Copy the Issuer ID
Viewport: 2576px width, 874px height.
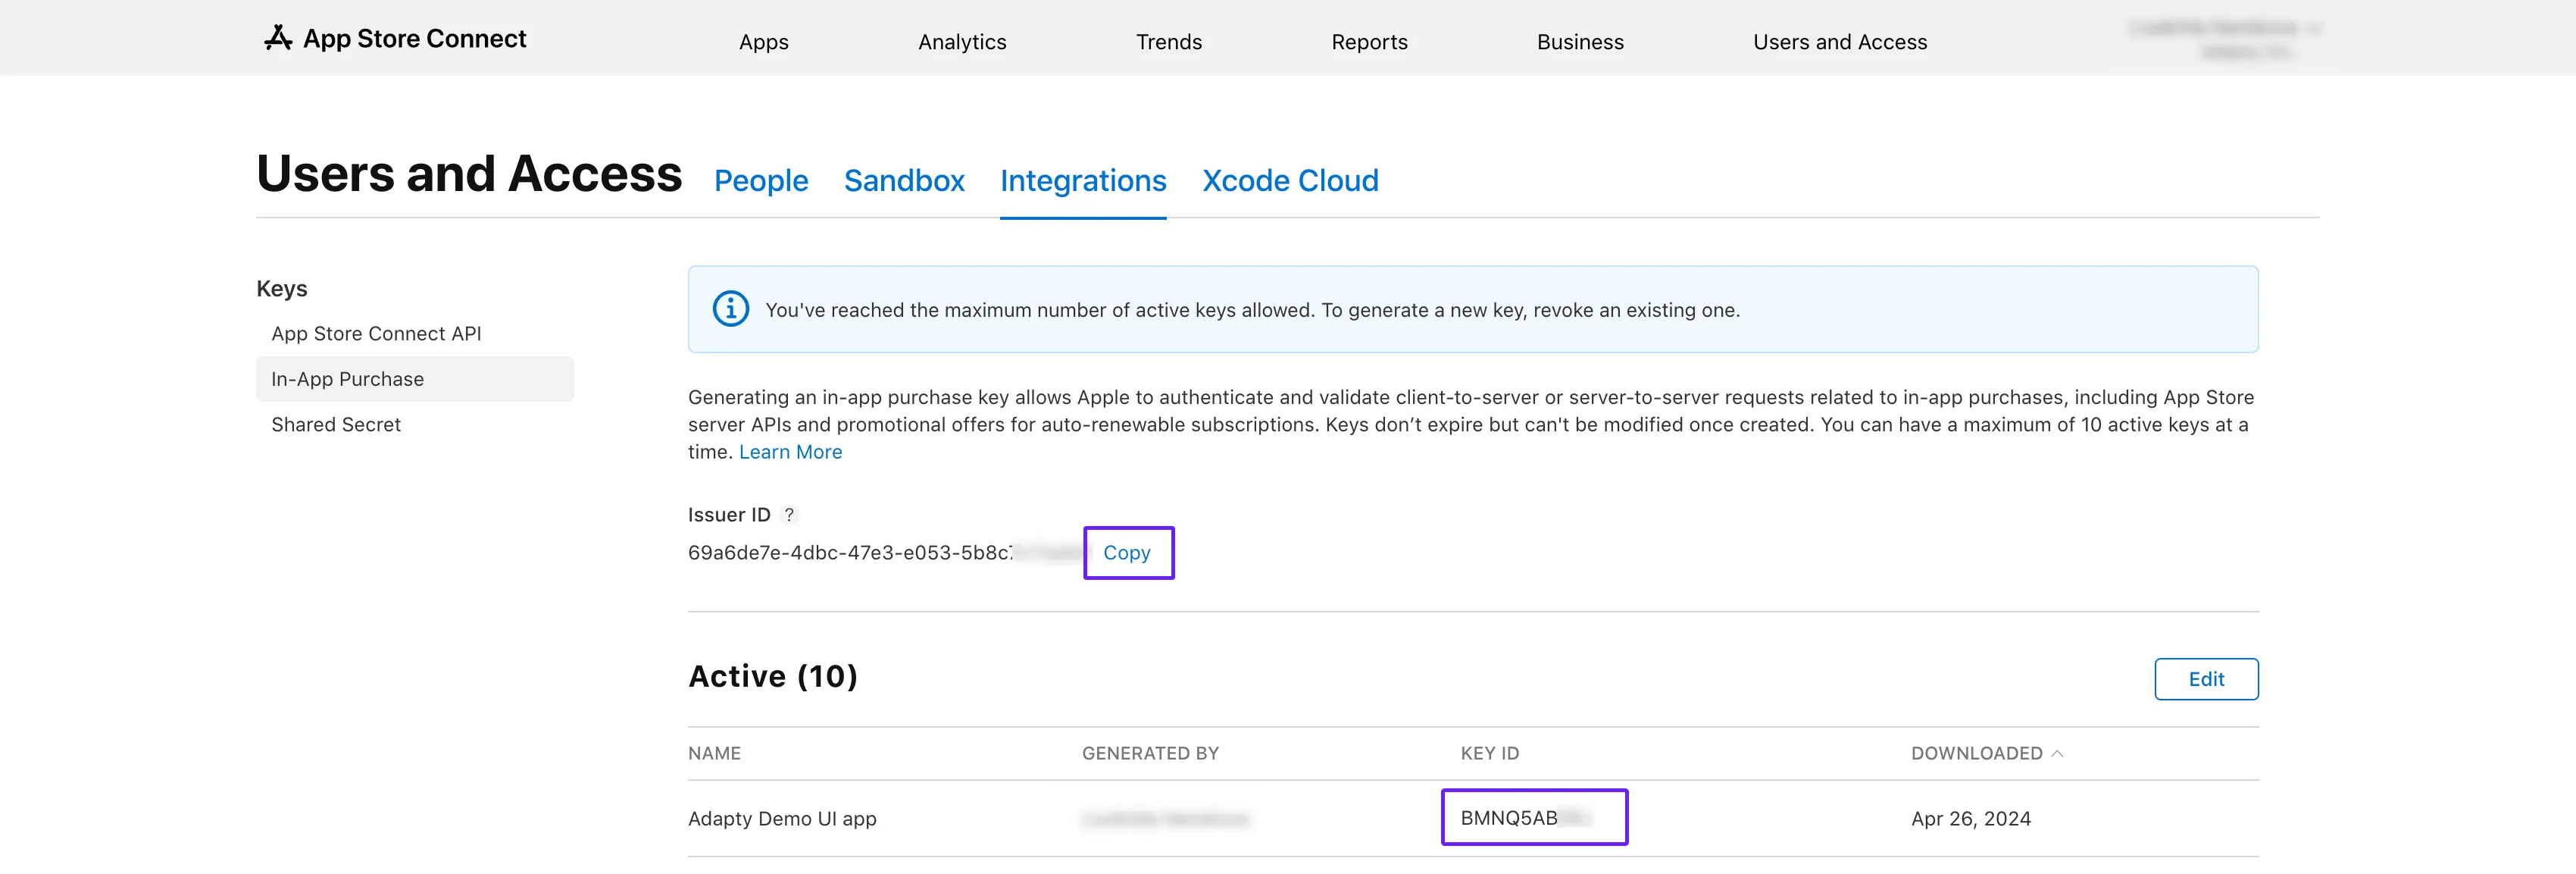[1127, 553]
